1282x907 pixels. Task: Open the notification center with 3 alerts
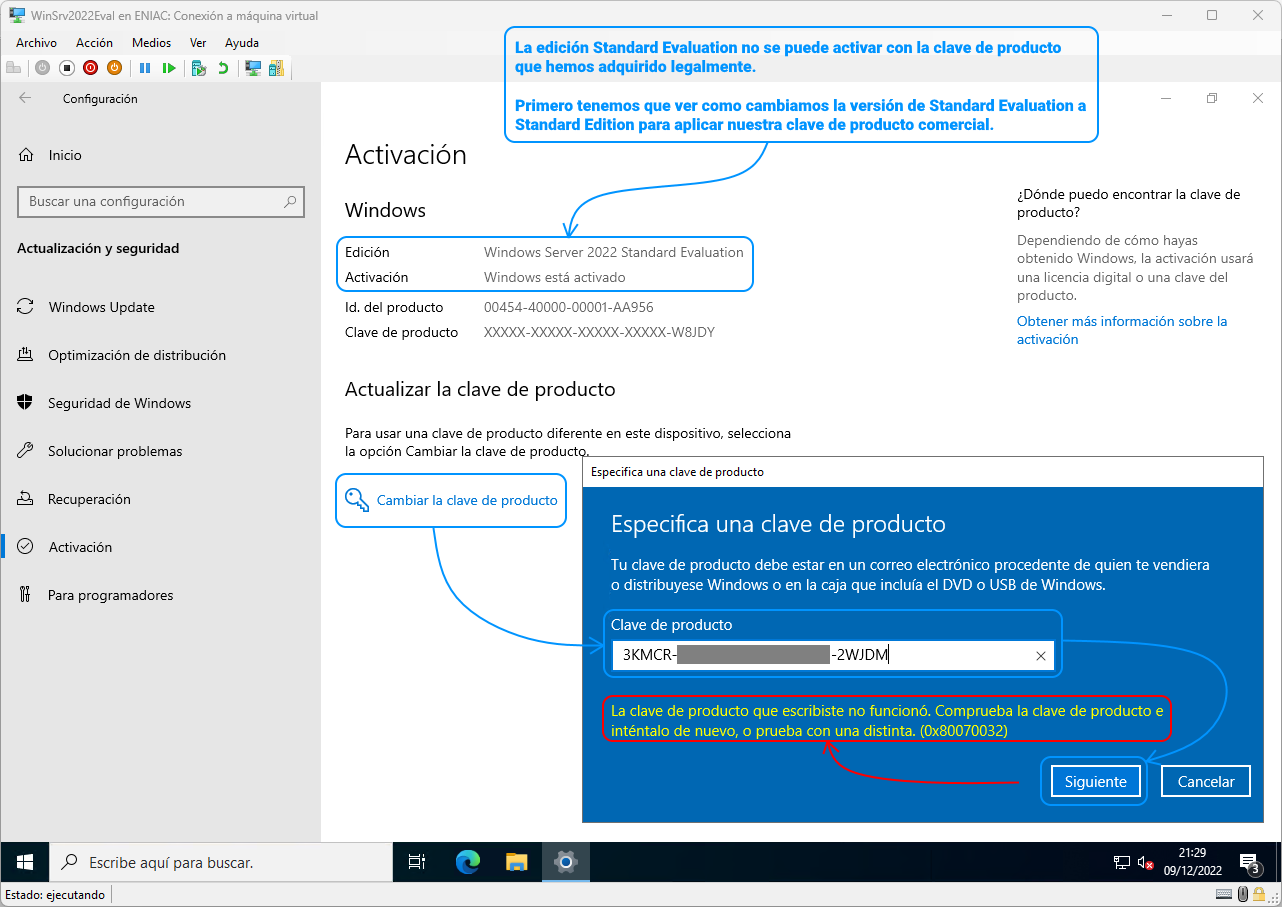pos(1250,863)
